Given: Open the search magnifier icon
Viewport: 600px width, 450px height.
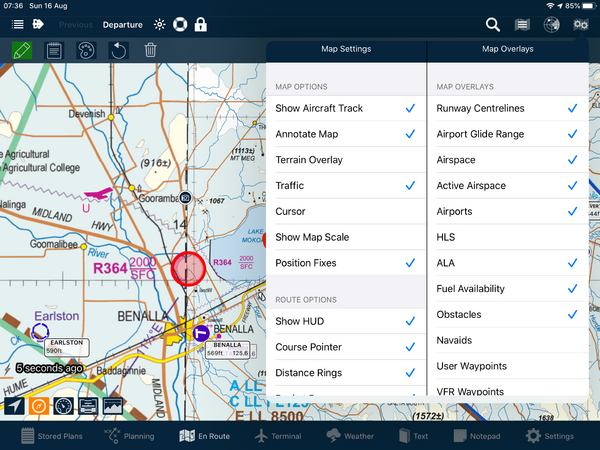Looking at the screenshot, I should click(492, 25).
